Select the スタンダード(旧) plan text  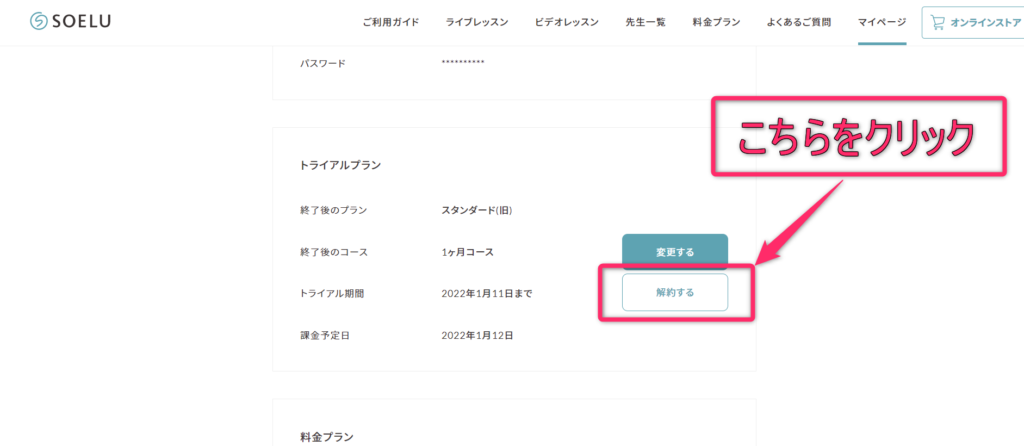477,210
